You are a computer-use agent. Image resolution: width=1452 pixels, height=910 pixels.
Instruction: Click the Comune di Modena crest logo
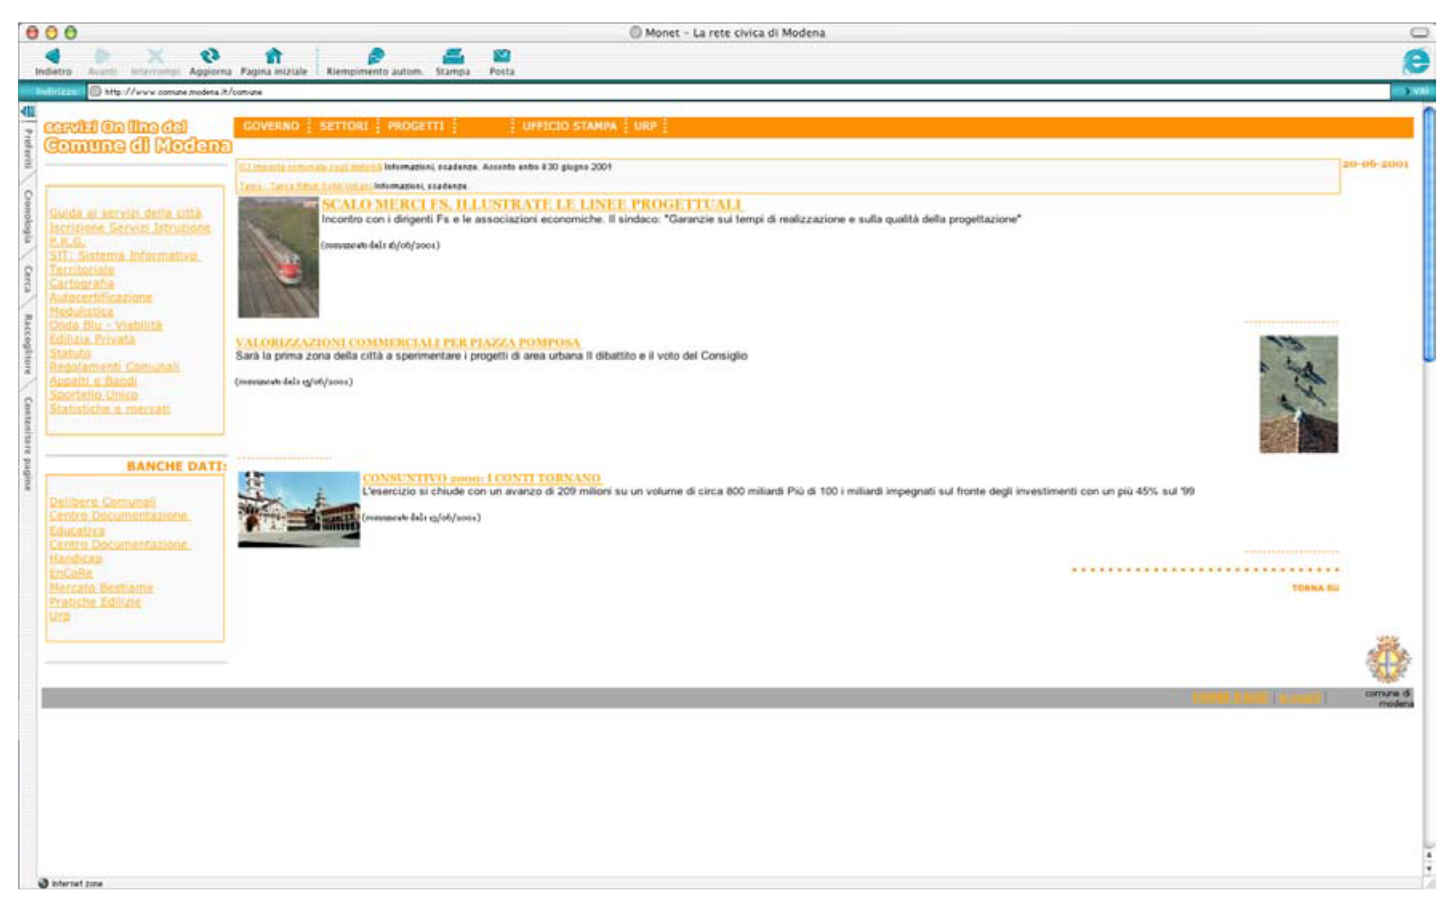pyautogui.click(x=1388, y=660)
